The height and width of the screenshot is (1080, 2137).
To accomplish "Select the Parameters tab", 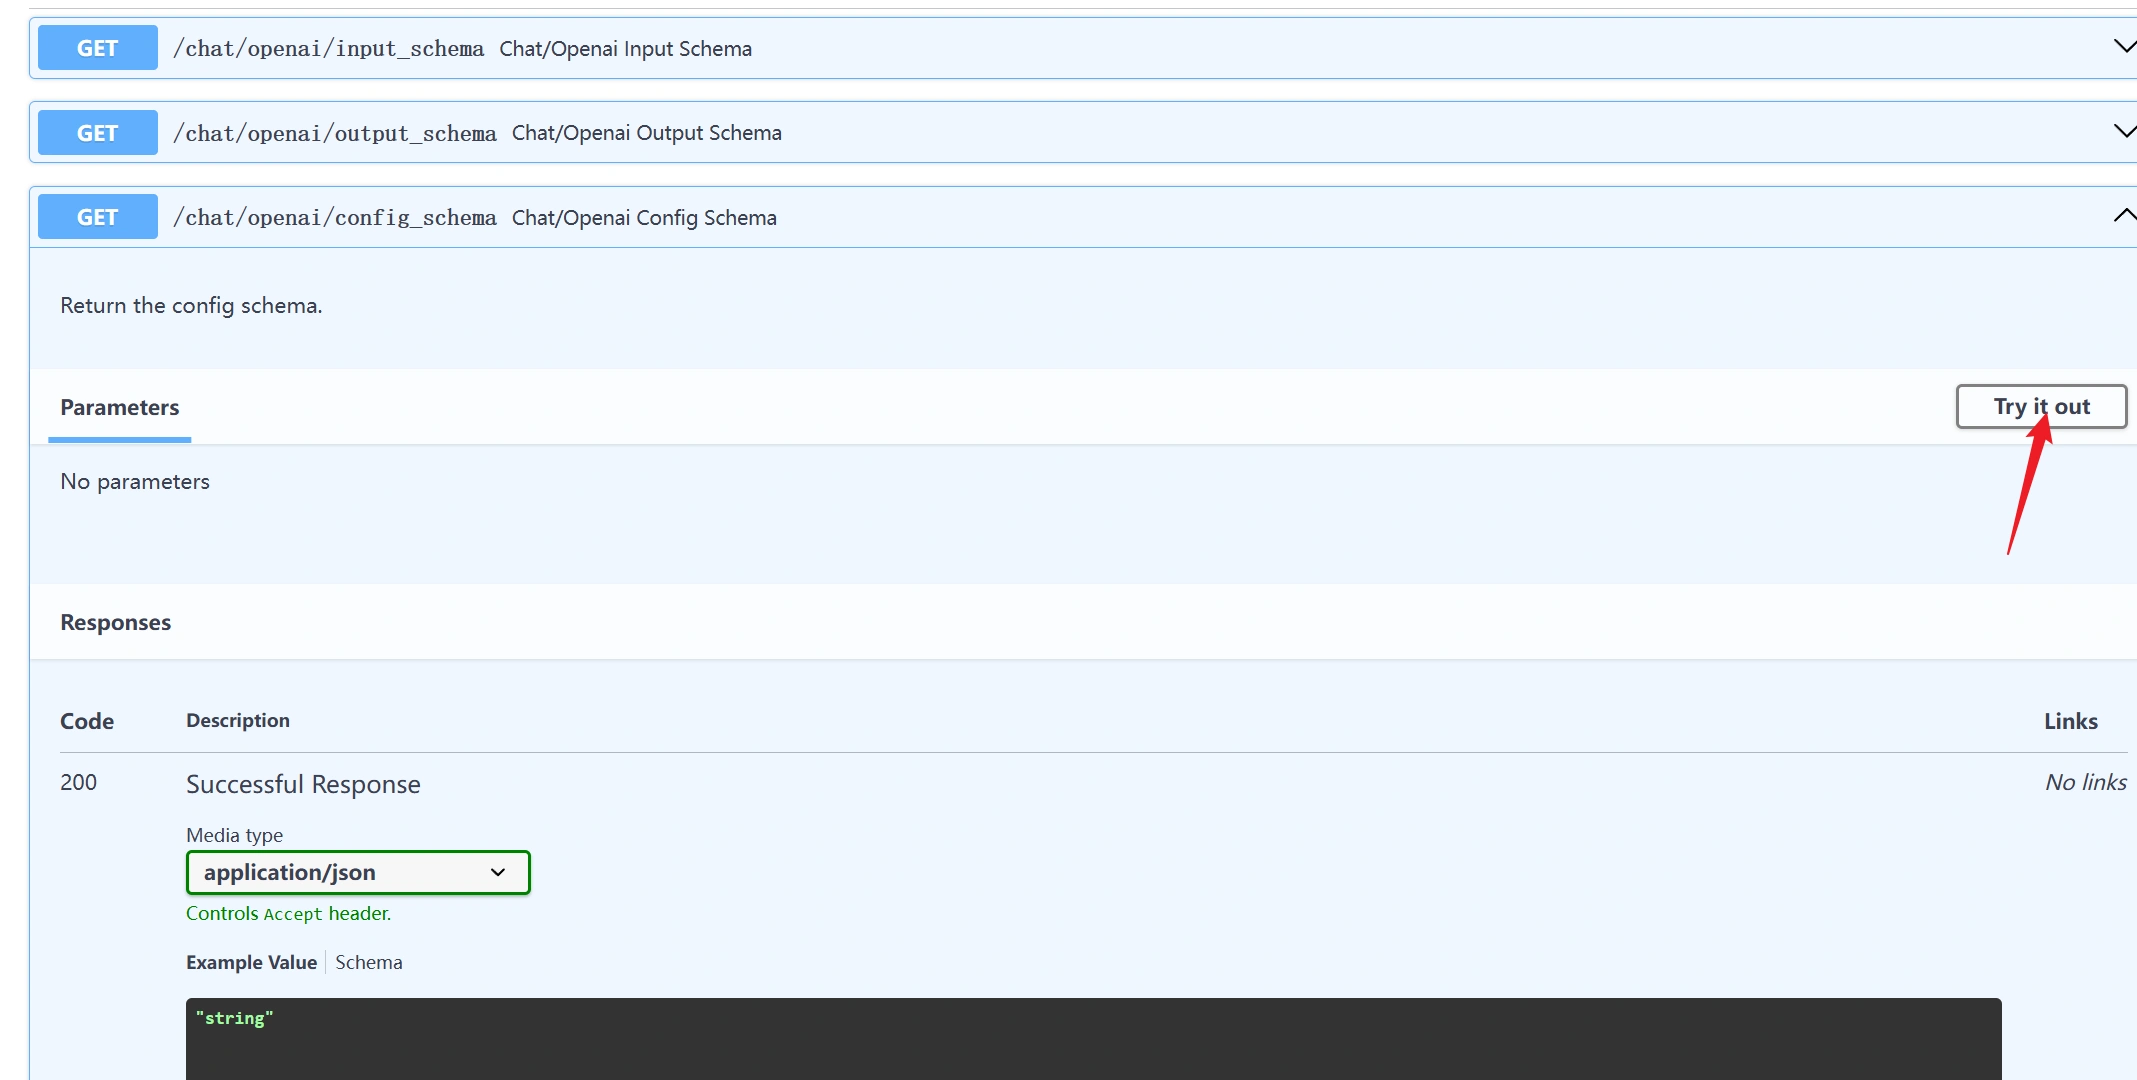I will point(119,408).
